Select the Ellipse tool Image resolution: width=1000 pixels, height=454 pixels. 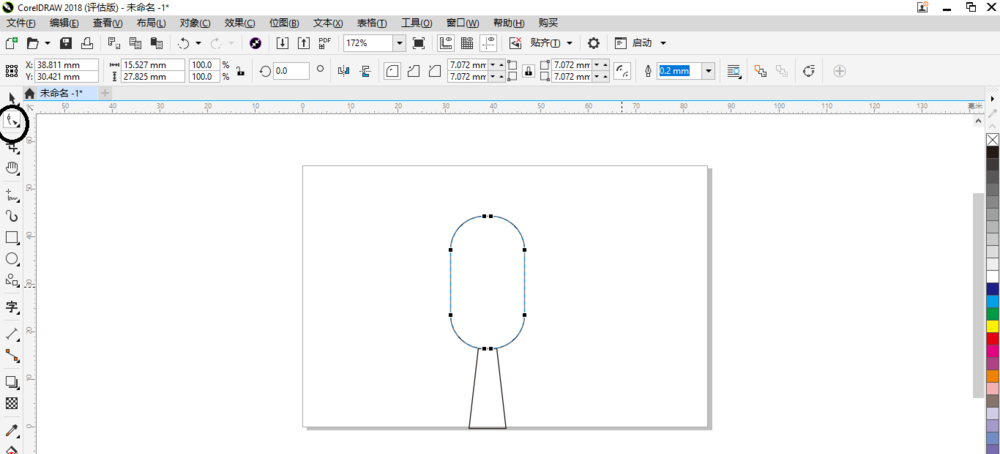tap(12, 259)
